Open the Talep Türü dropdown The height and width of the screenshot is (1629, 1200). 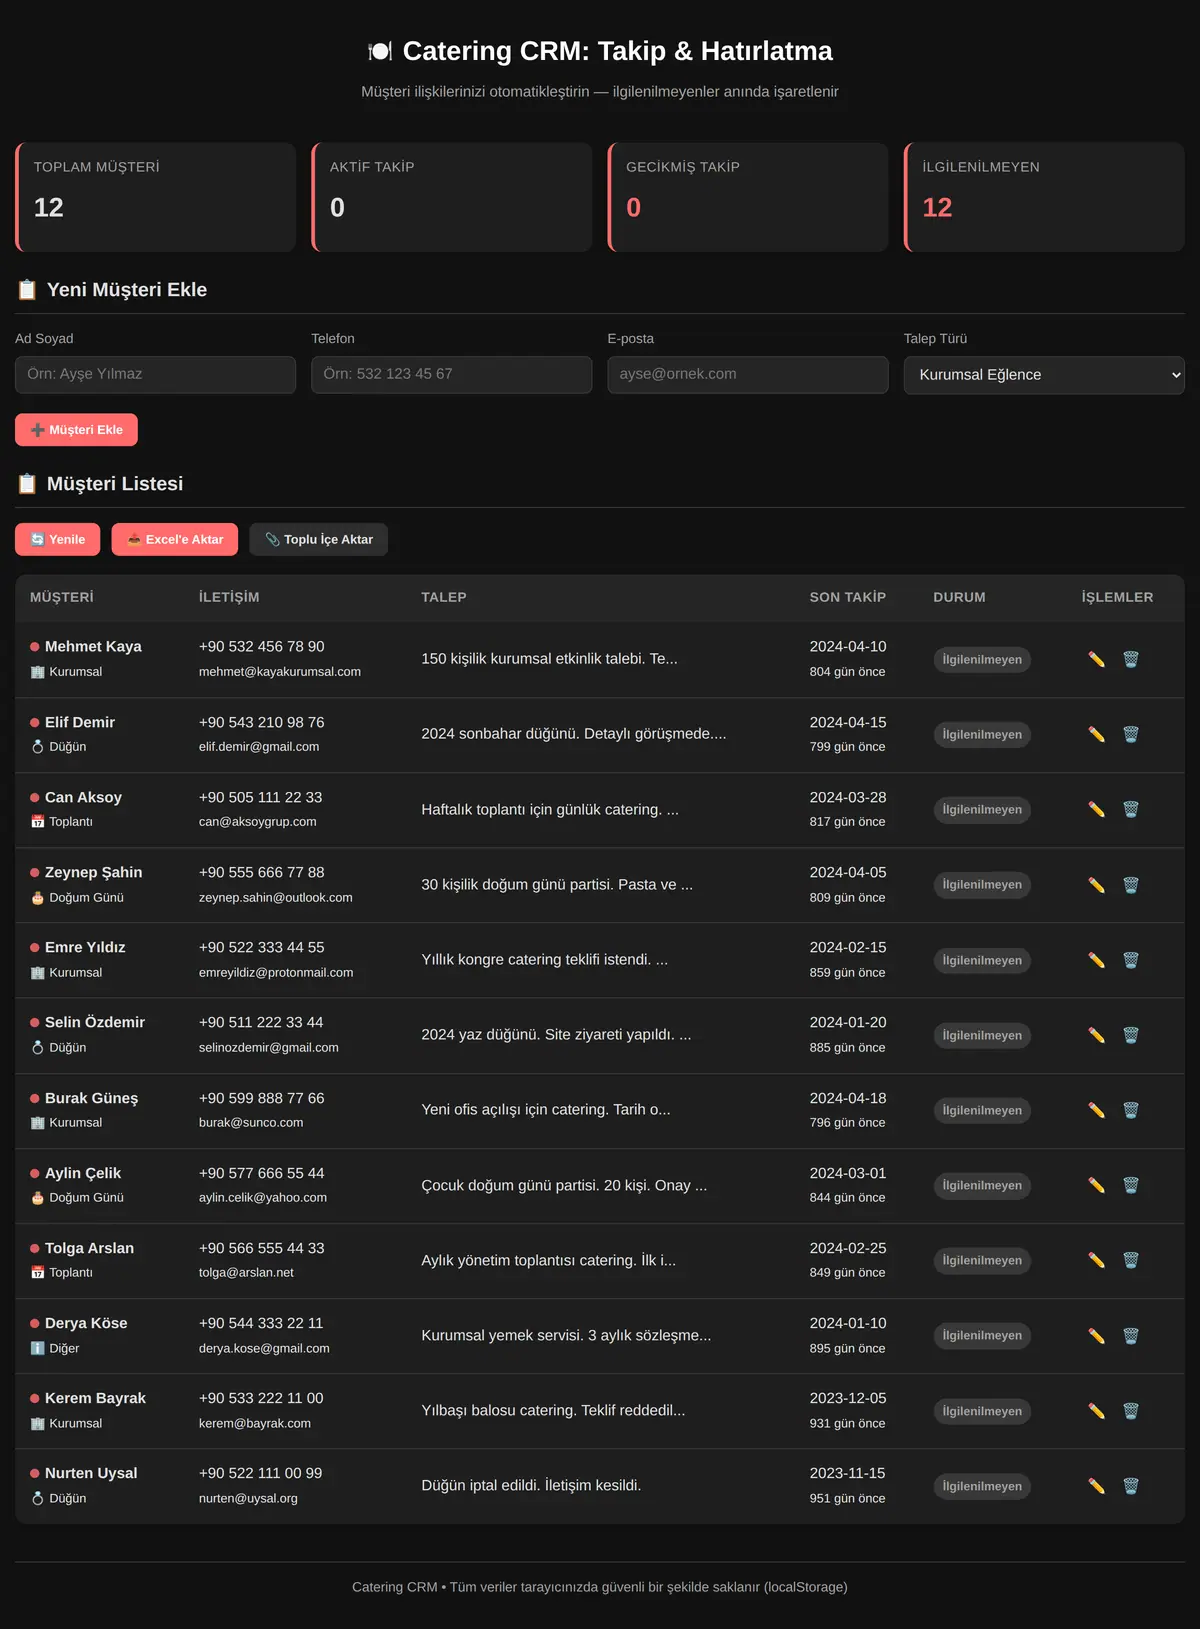(1044, 375)
